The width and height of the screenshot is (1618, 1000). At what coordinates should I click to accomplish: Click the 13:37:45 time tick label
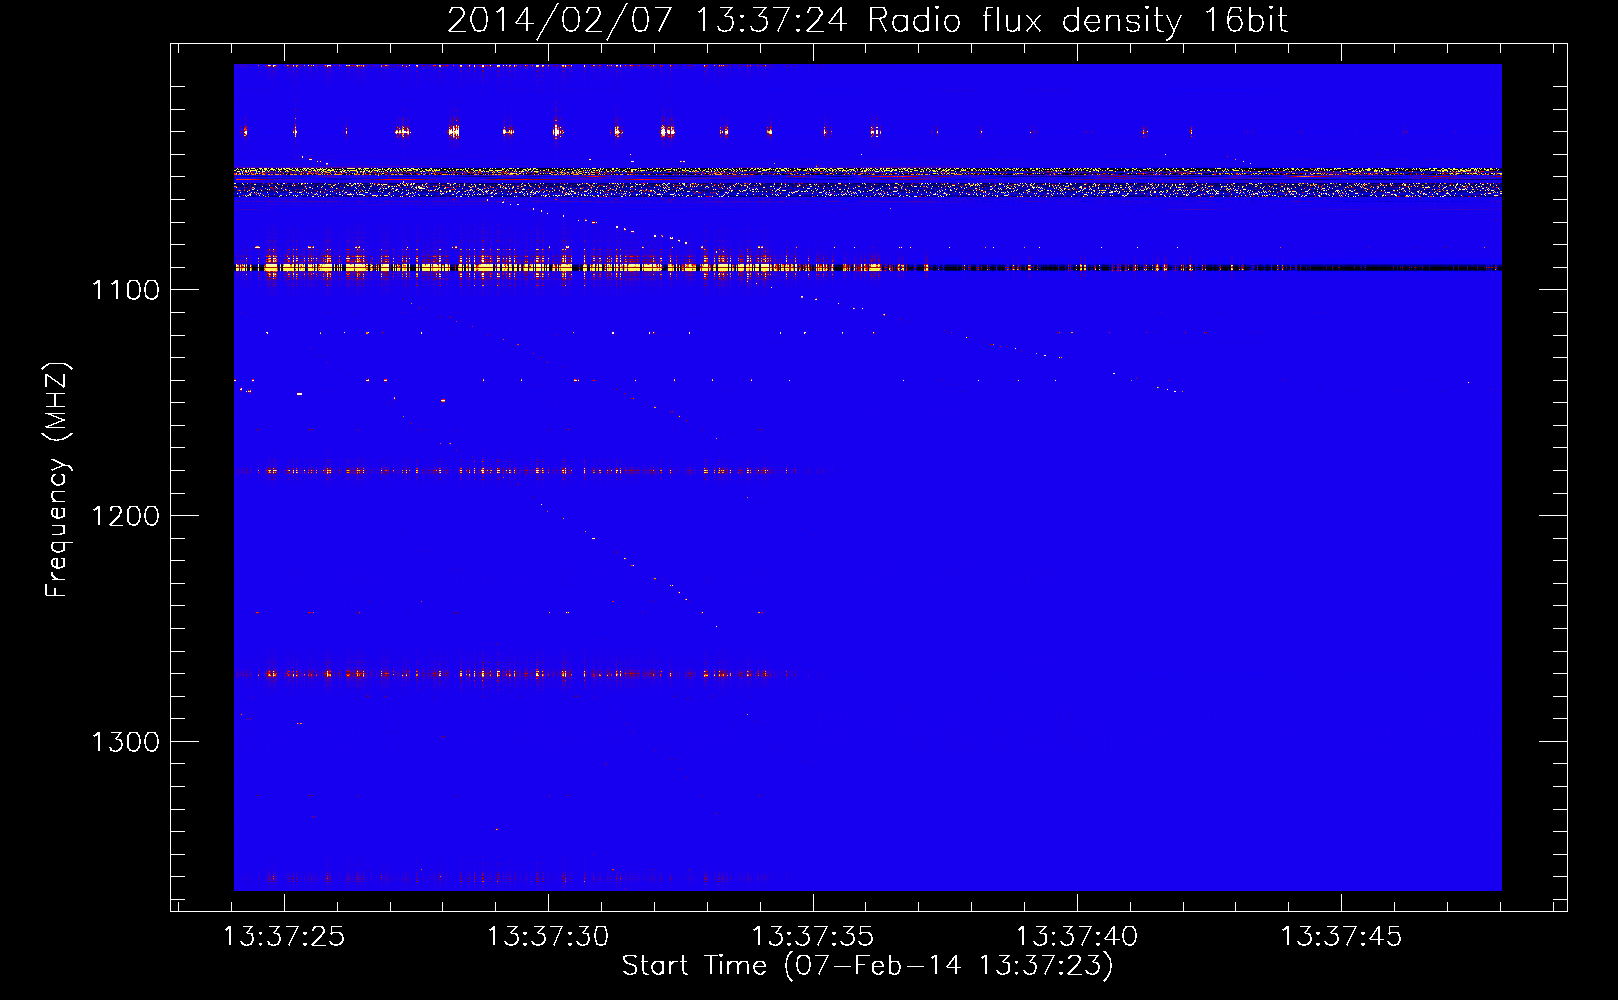coord(1341,936)
